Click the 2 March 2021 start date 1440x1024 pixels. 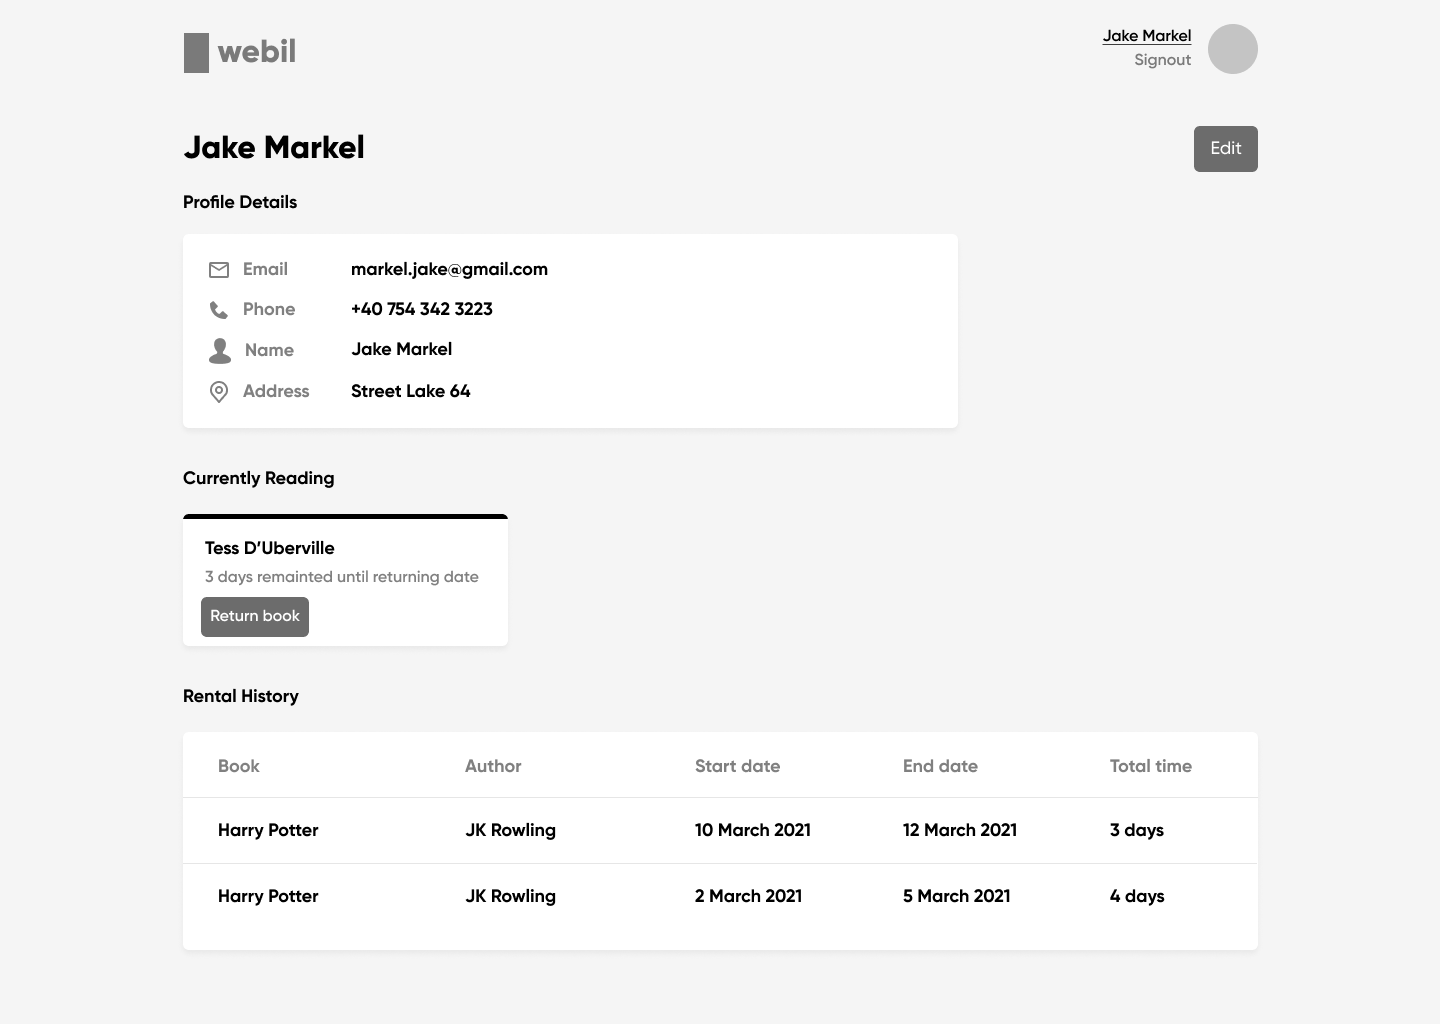(x=748, y=896)
